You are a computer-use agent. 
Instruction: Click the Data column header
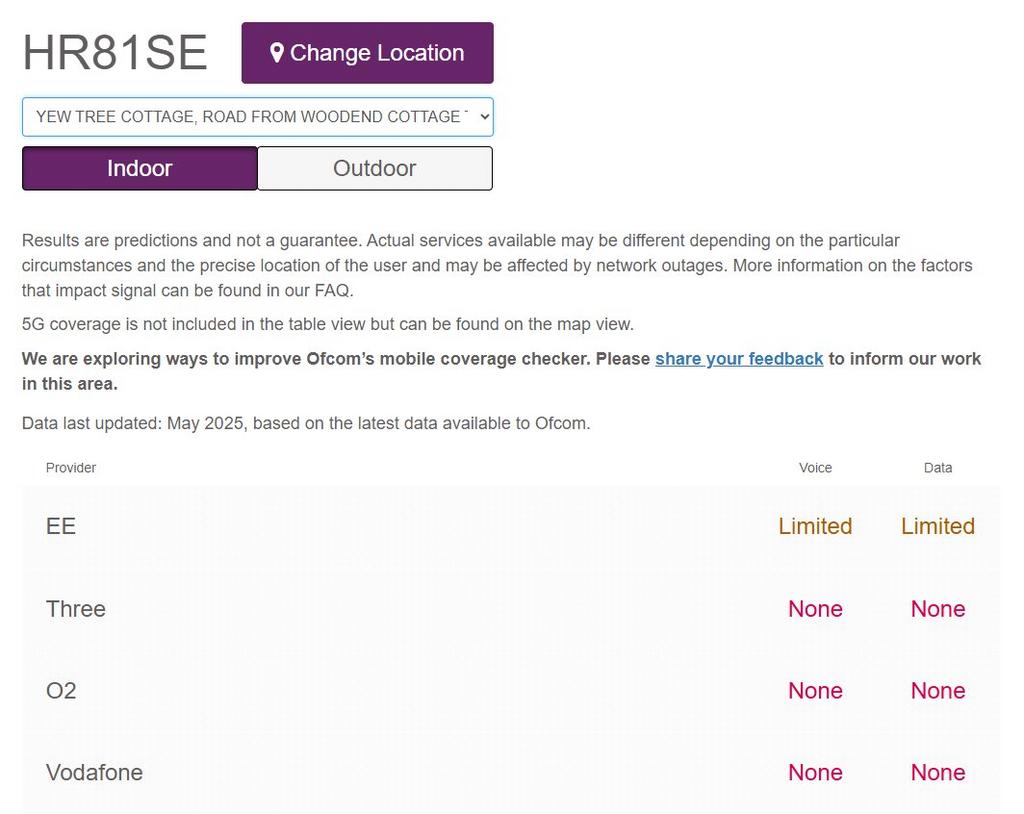click(938, 468)
